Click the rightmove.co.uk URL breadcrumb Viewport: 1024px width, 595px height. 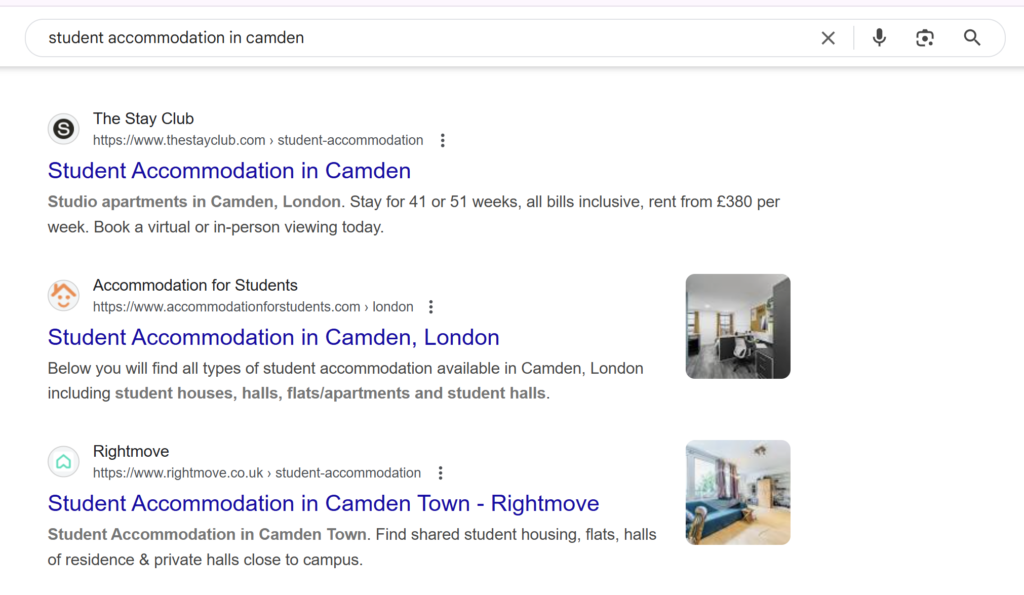[257, 473]
